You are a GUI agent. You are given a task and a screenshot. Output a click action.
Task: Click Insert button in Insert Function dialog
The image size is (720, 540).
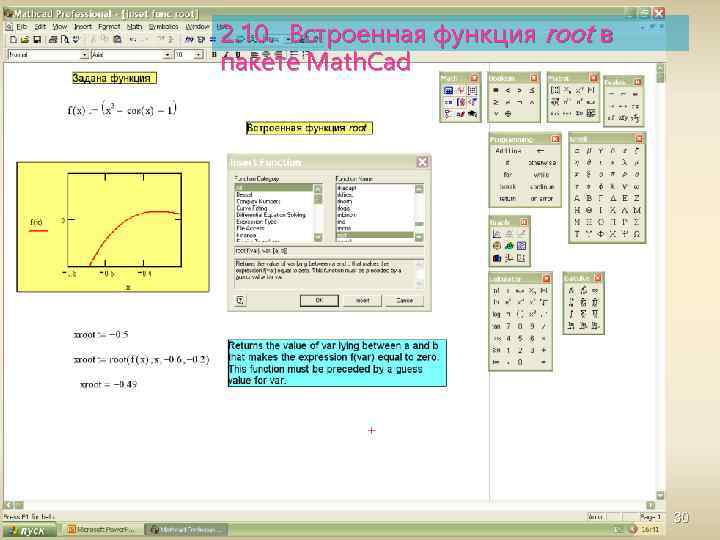(362, 300)
